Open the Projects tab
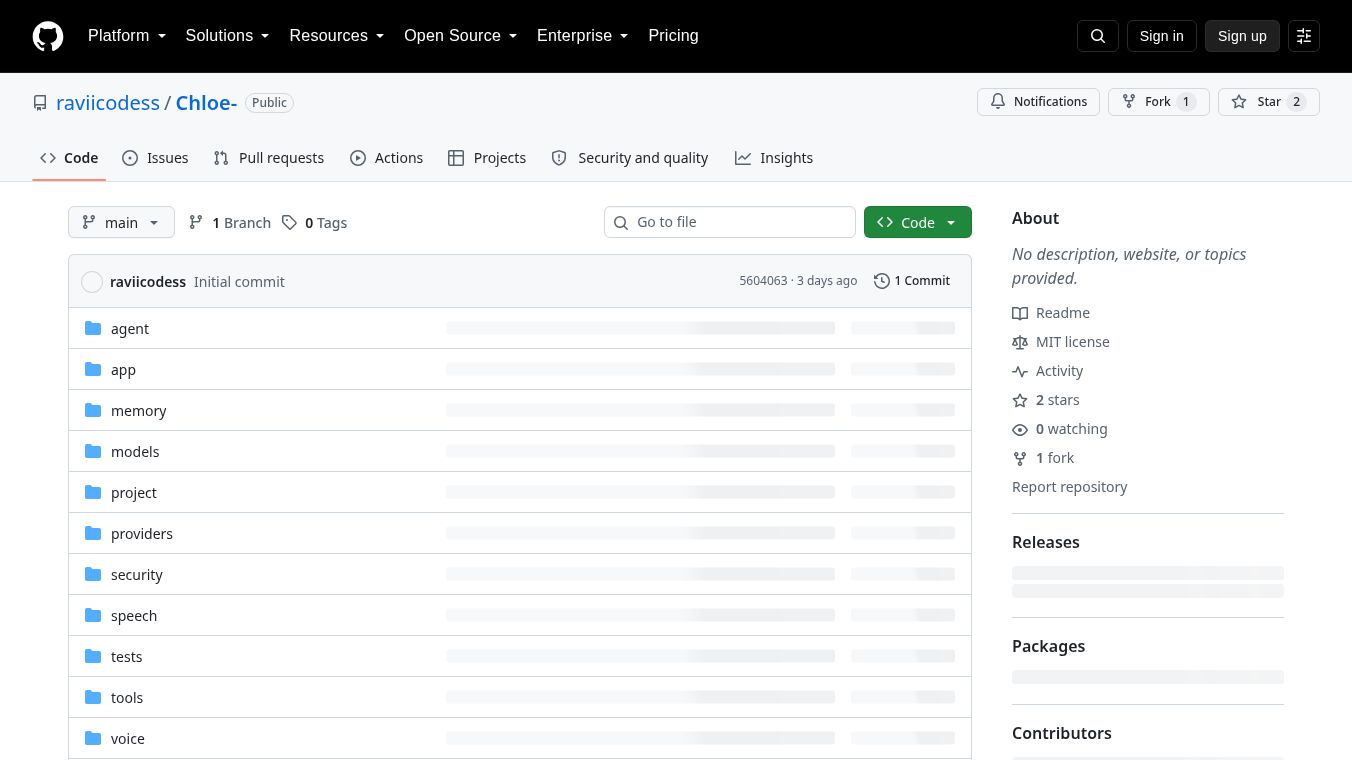Viewport: 1352px width, 760px height. (487, 158)
